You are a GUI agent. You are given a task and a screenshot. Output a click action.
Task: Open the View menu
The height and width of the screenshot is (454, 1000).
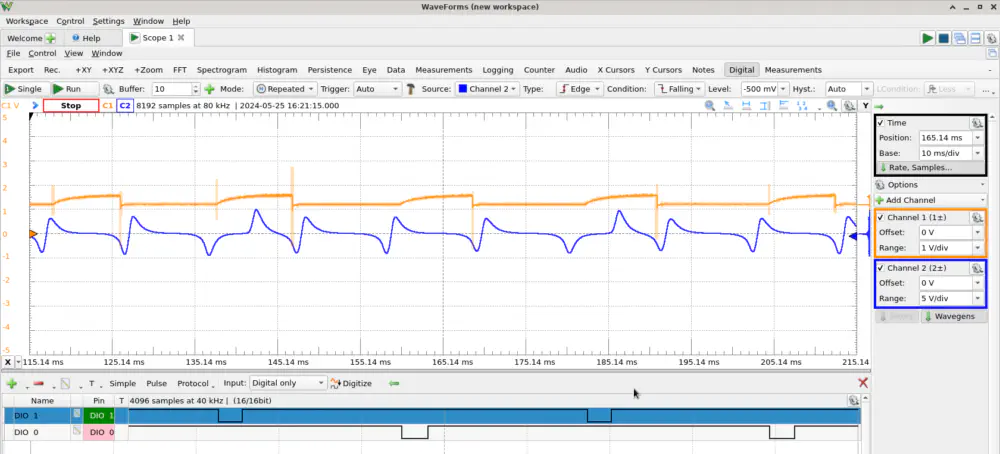(73, 54)
